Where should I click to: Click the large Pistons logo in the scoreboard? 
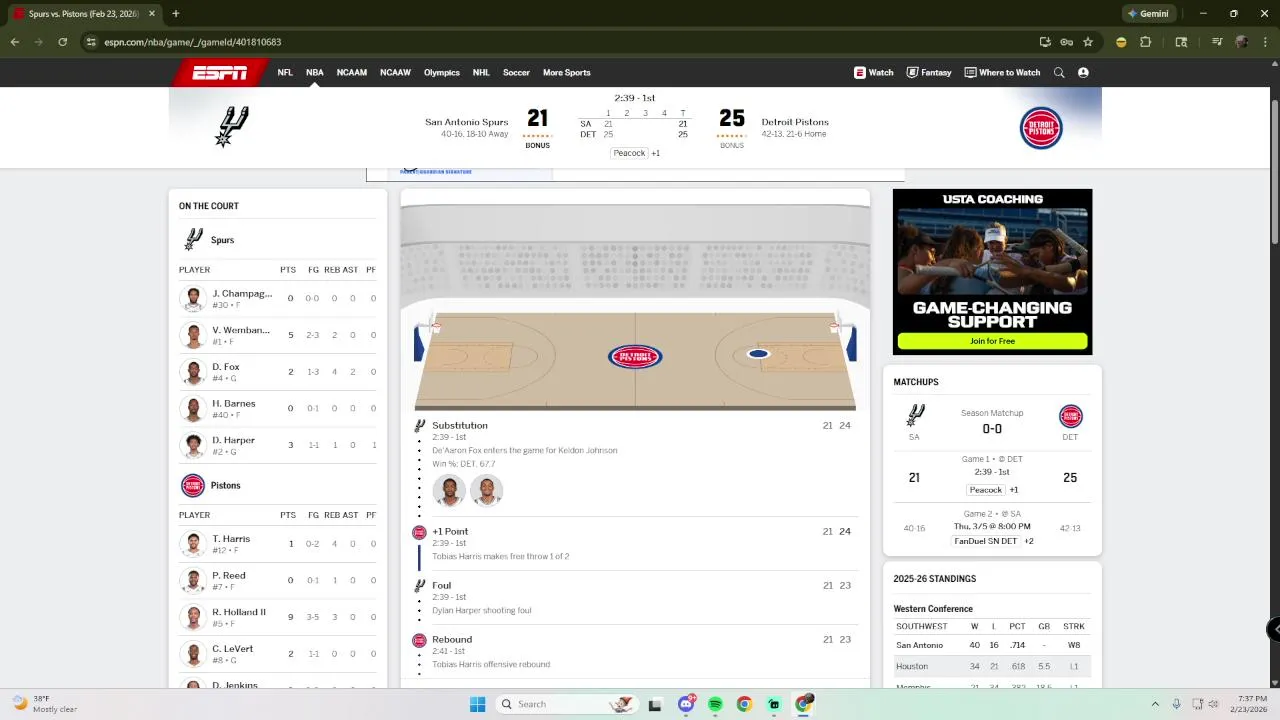click(x=1041, y=129)
